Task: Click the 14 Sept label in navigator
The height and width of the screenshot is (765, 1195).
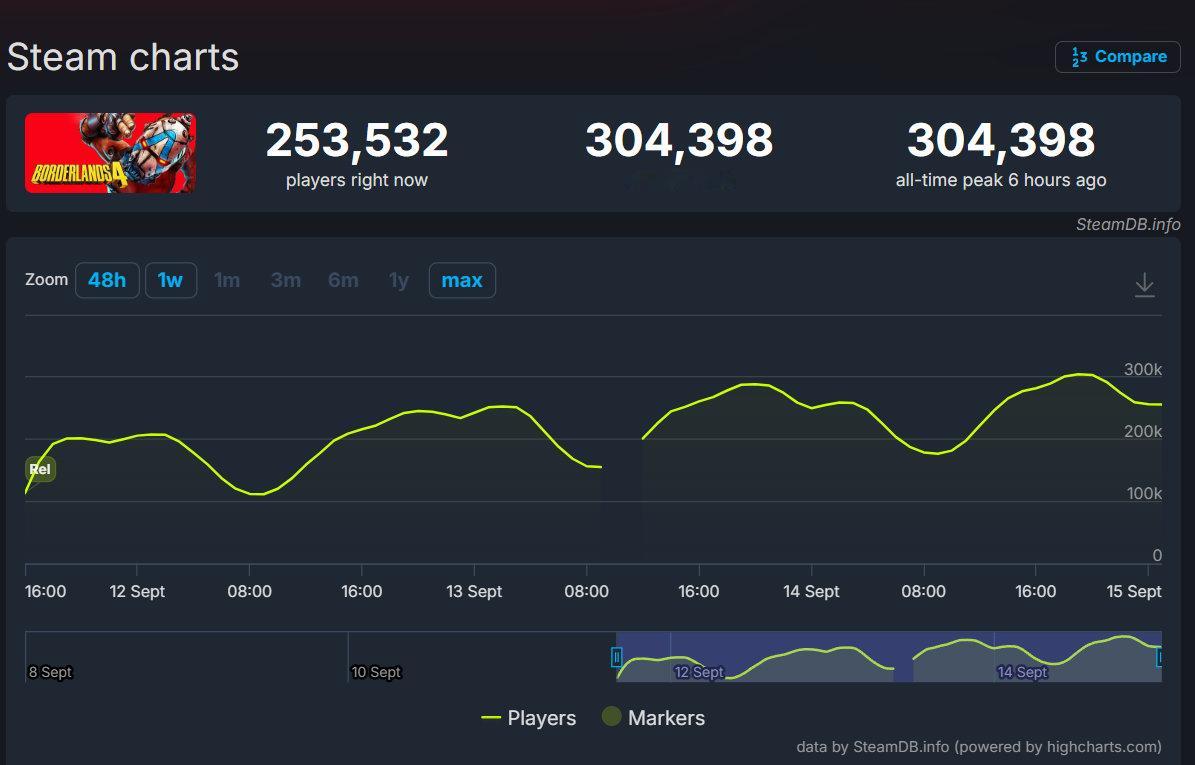Action: pyautogui.click(x=1022, y=672)
